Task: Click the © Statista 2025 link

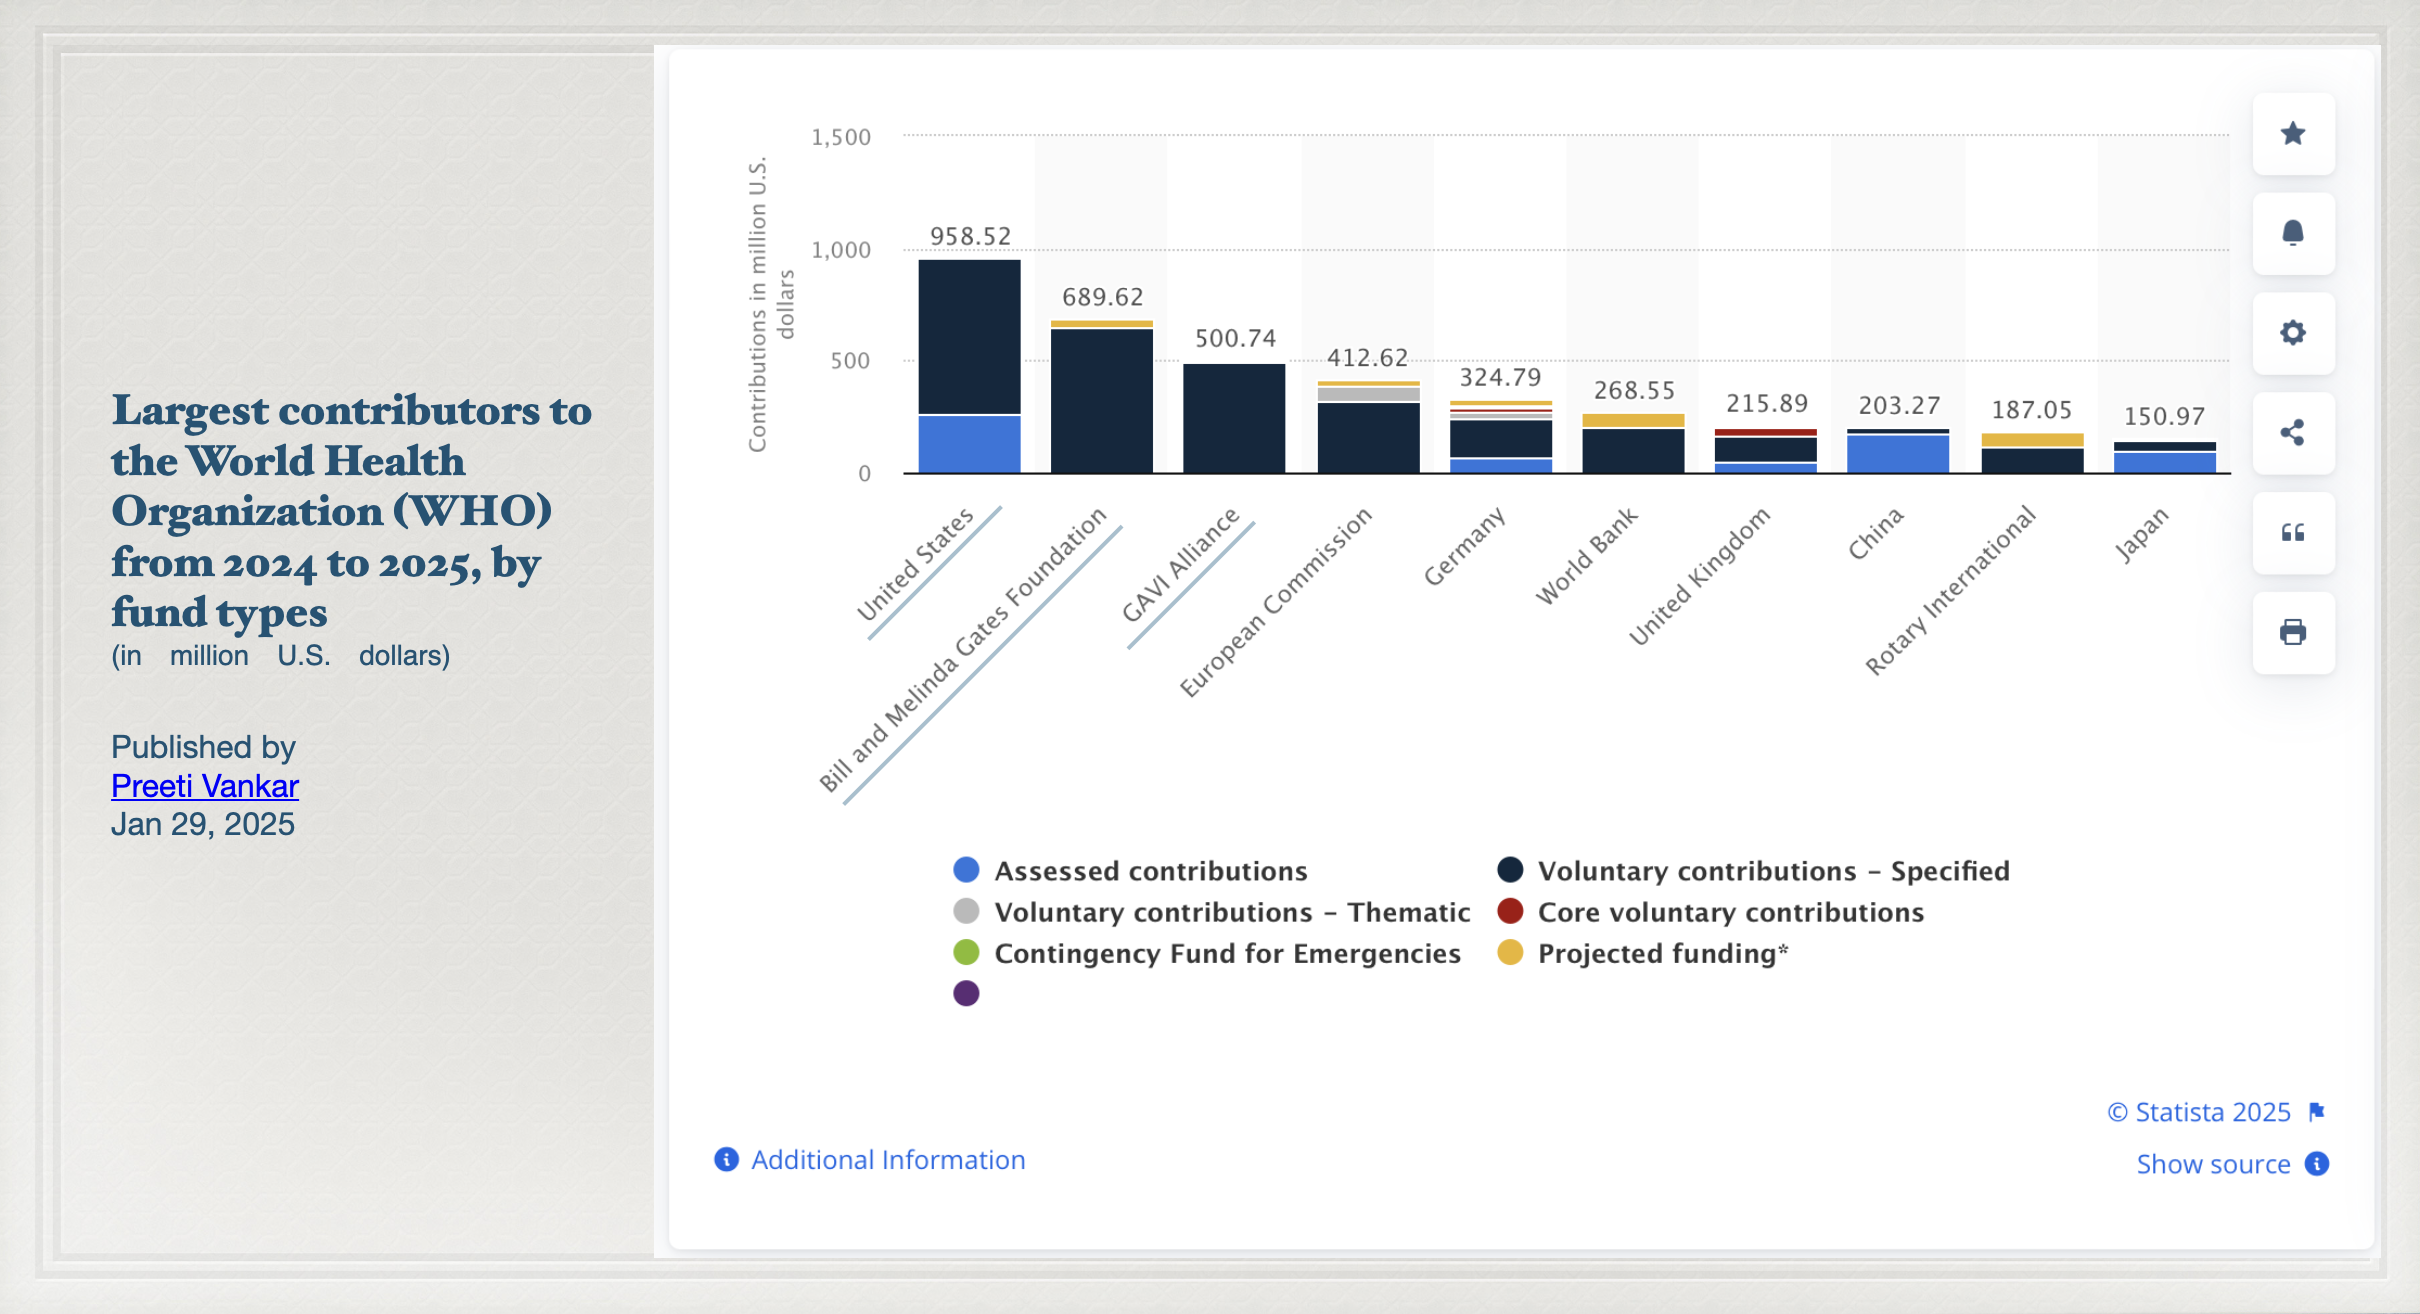Action: click(x=2199, y=1112)
